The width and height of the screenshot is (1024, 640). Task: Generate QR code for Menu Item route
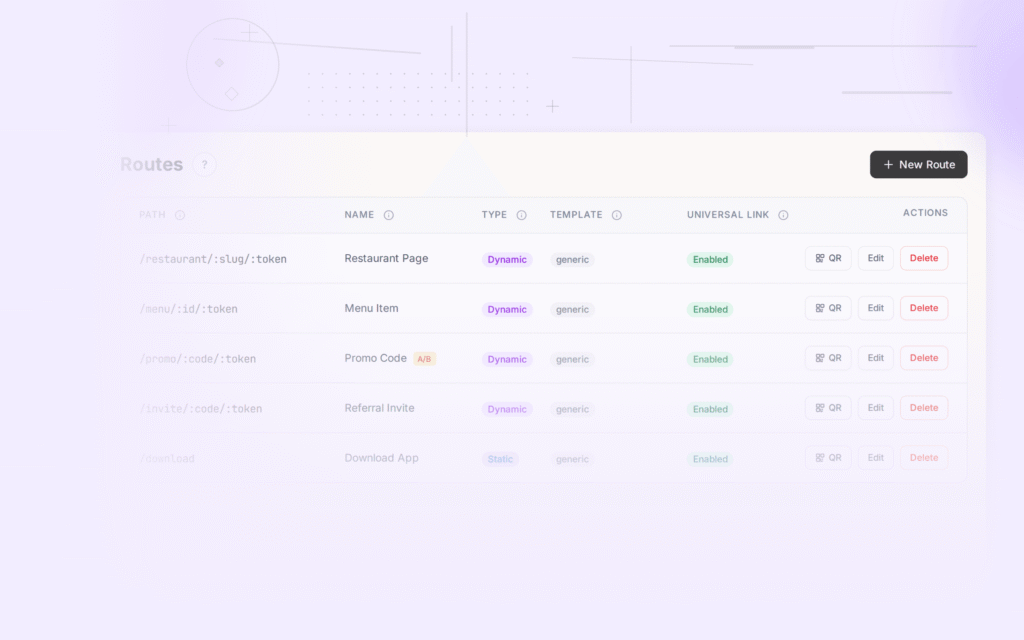827,308
